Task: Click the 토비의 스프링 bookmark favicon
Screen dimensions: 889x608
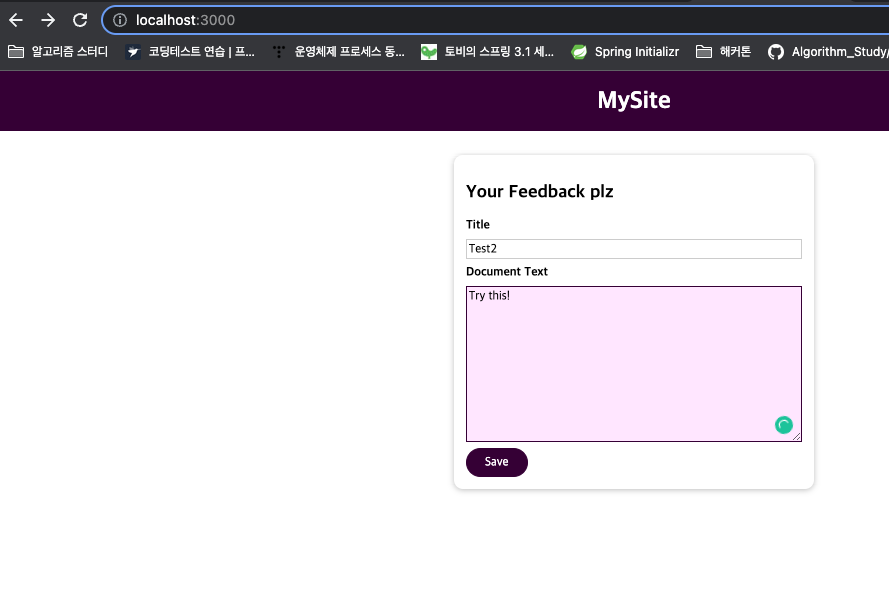Action: [429, 52]
